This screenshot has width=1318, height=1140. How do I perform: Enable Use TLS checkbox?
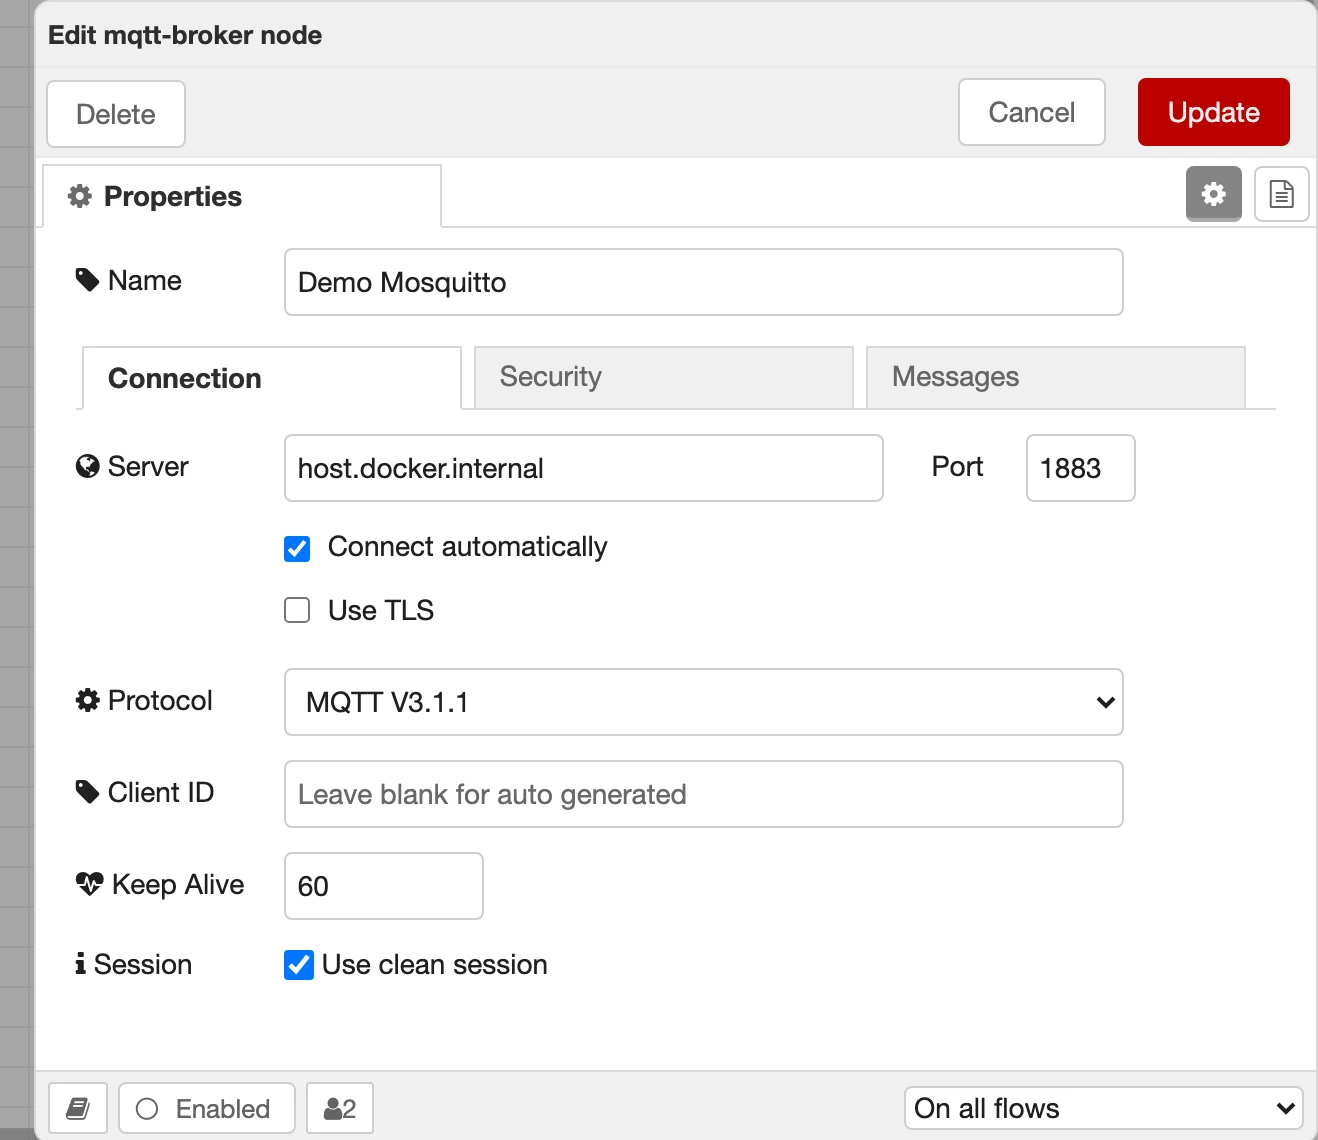tap(297, 610)
